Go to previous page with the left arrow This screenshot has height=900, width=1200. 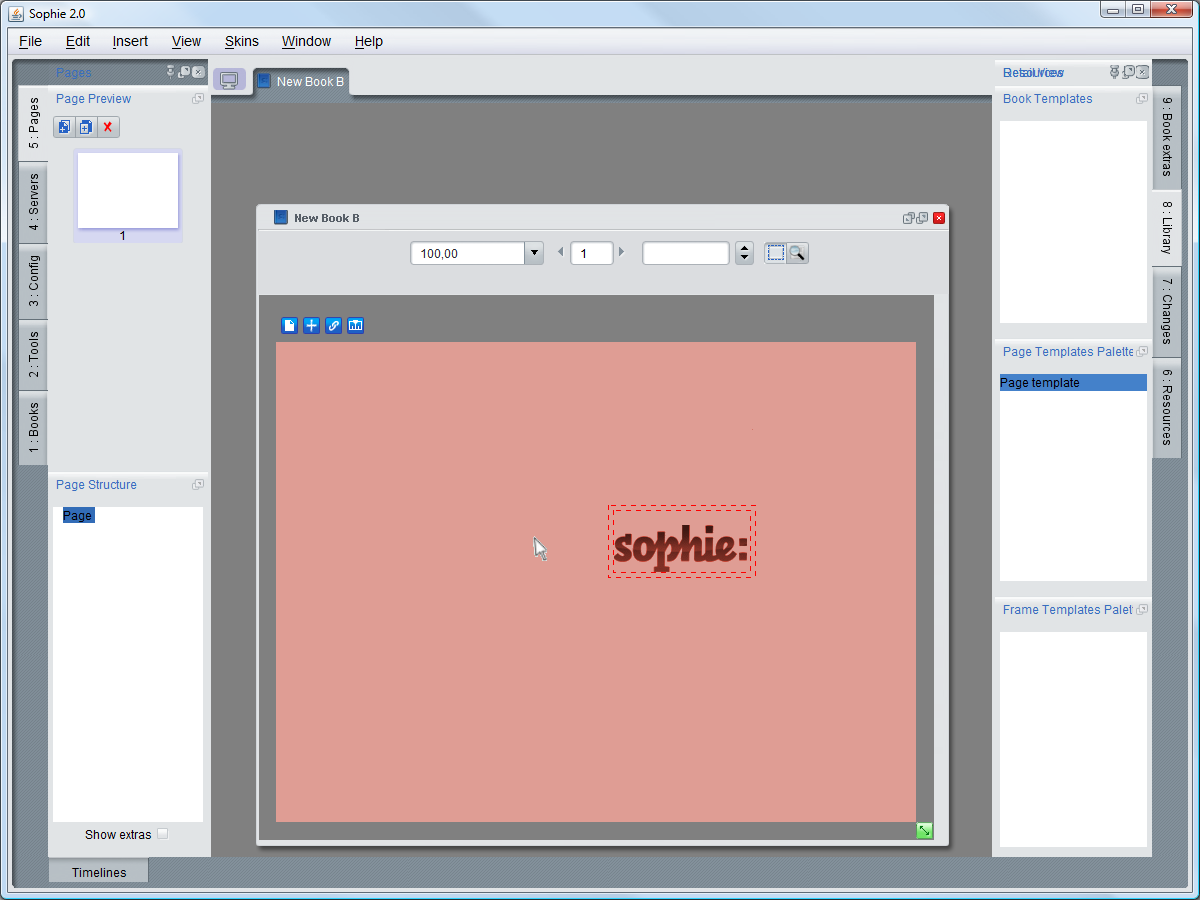click(x=560, y=252)
